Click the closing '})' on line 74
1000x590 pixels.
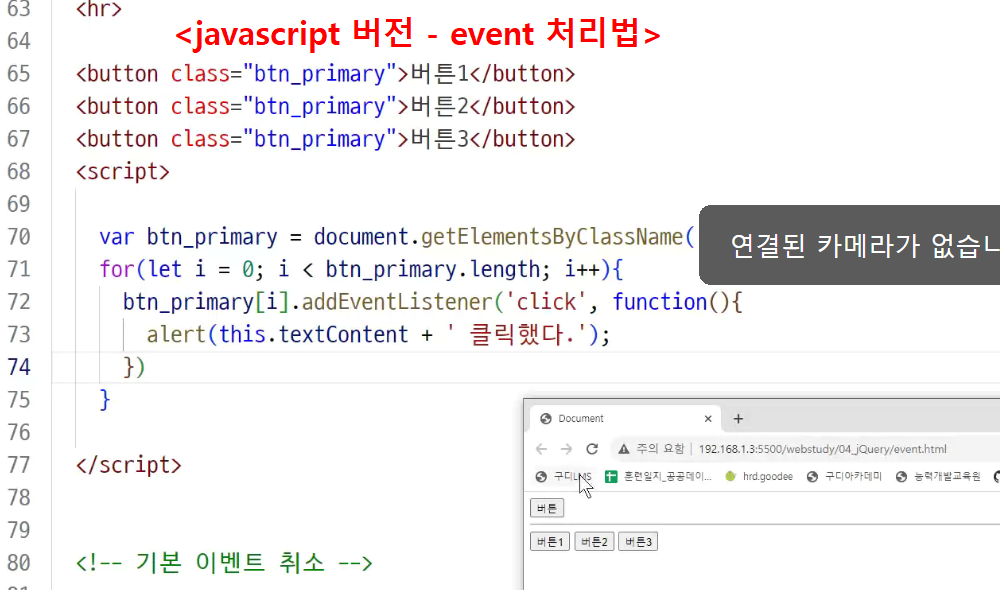point(134,367)
